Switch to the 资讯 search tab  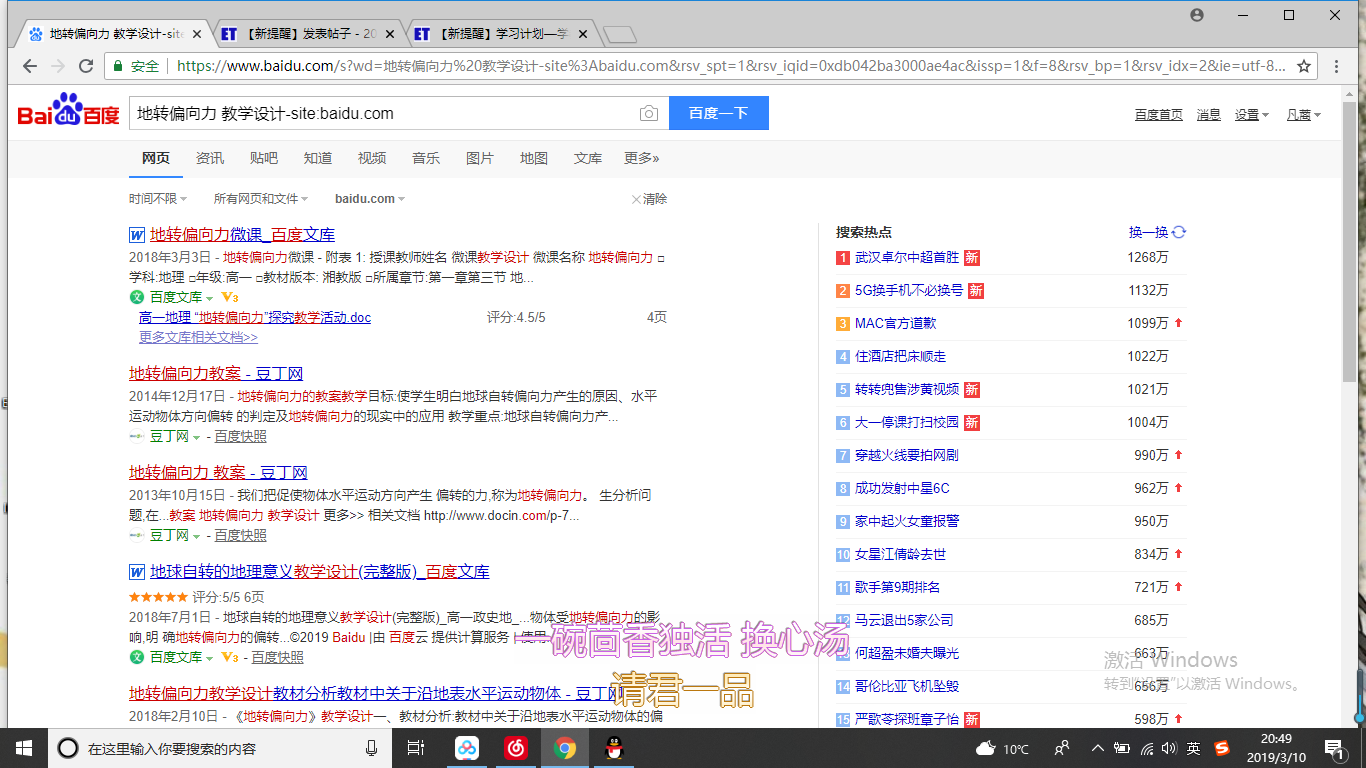point(210,158)
